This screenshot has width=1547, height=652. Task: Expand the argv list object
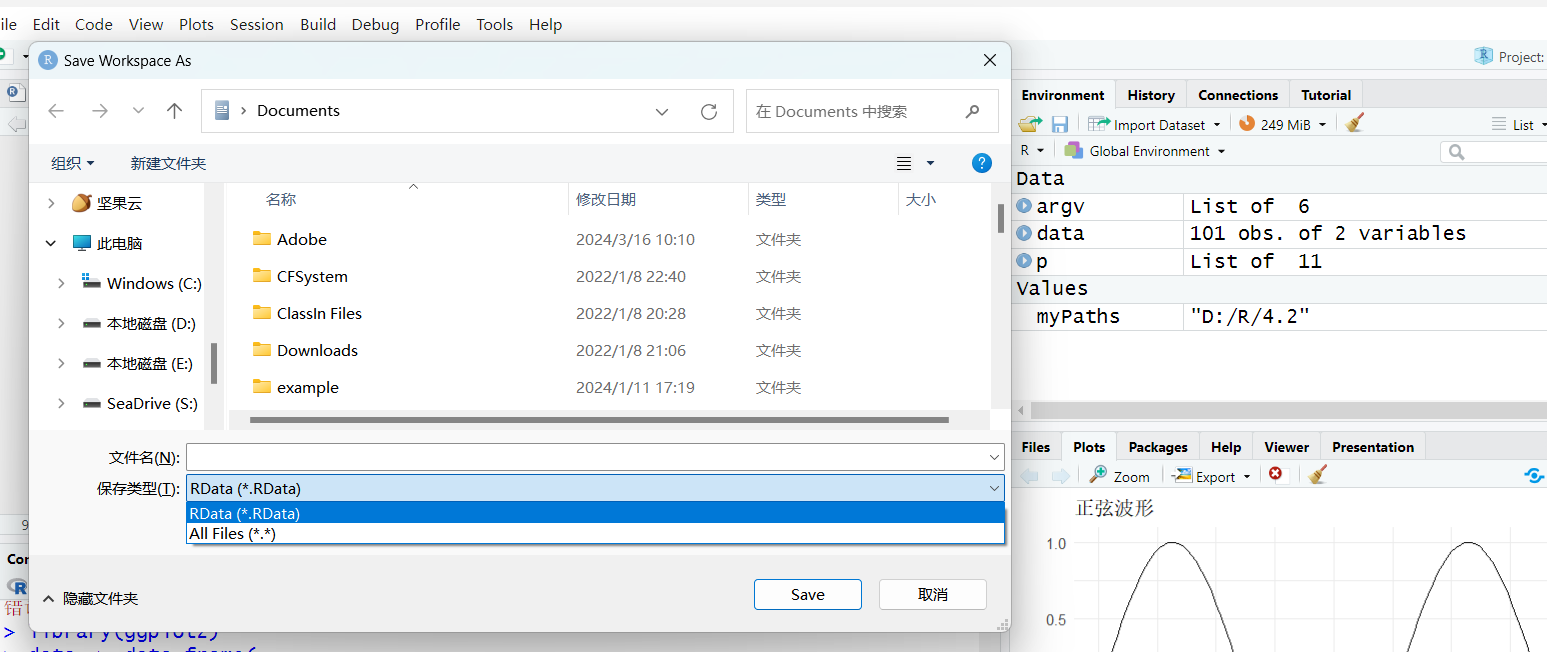pos(1024,206)
